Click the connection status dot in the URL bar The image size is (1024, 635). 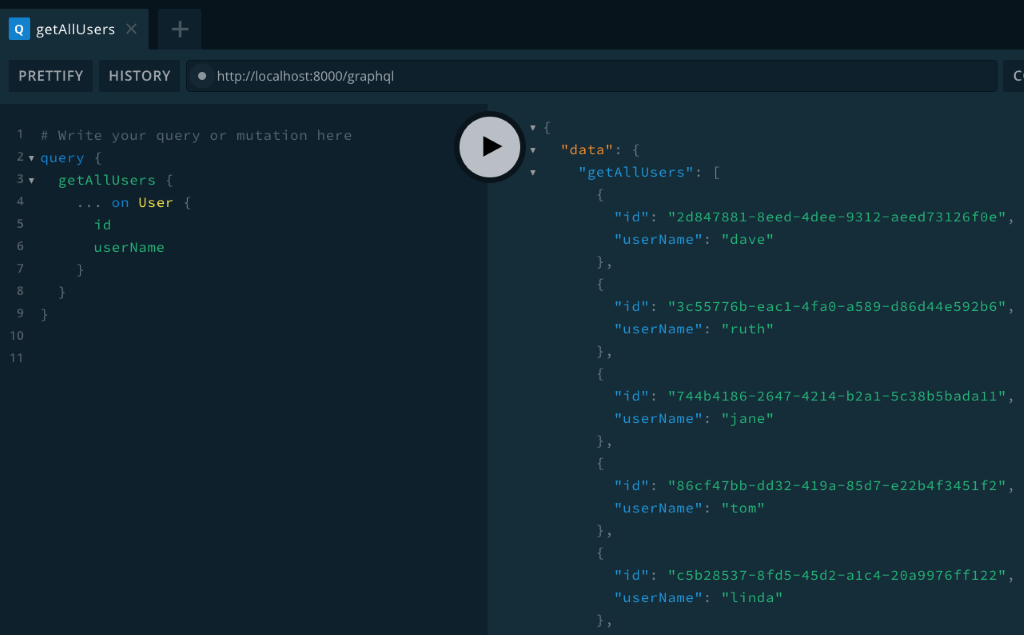(201, 75)
